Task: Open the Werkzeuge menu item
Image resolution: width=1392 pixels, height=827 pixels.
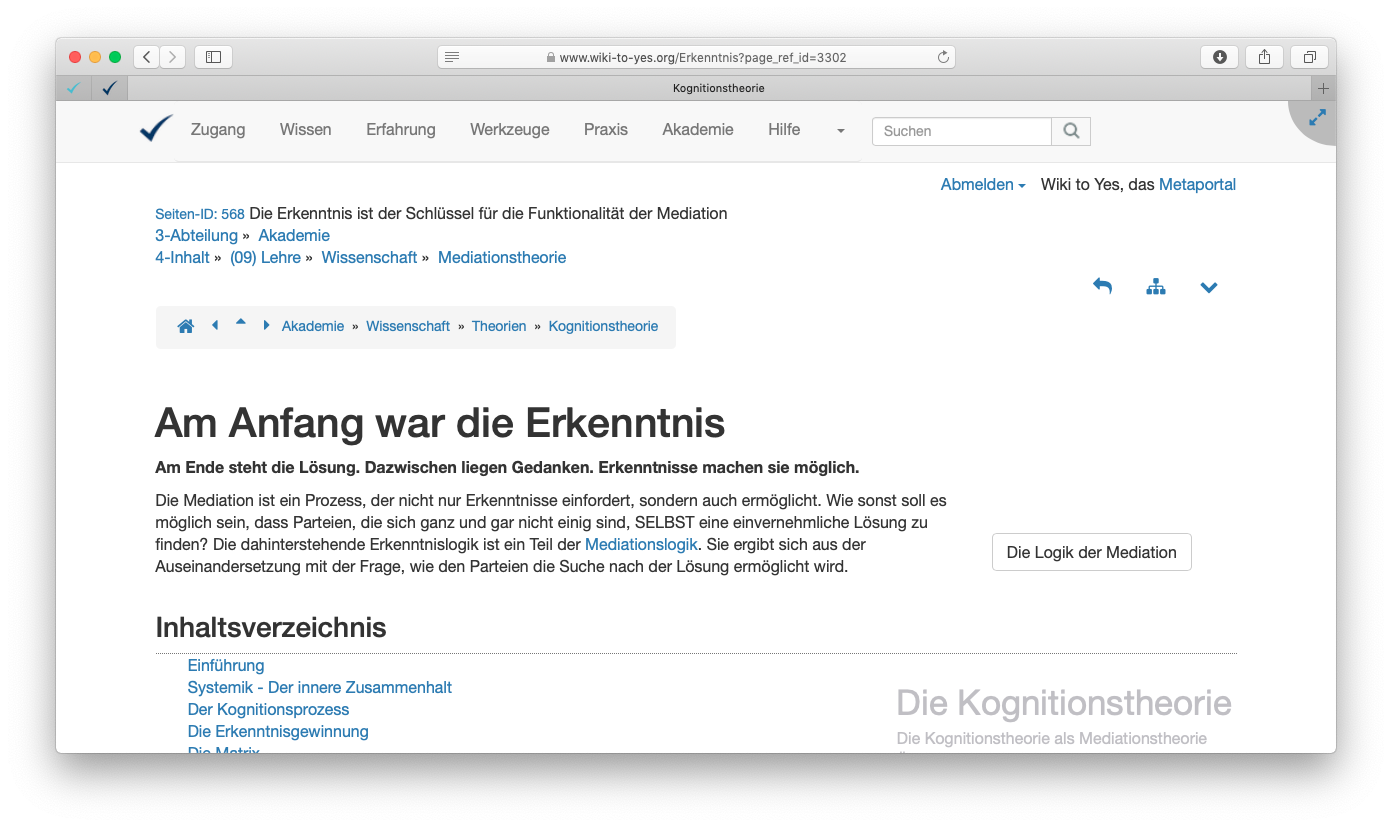Action: click(509, 130)
